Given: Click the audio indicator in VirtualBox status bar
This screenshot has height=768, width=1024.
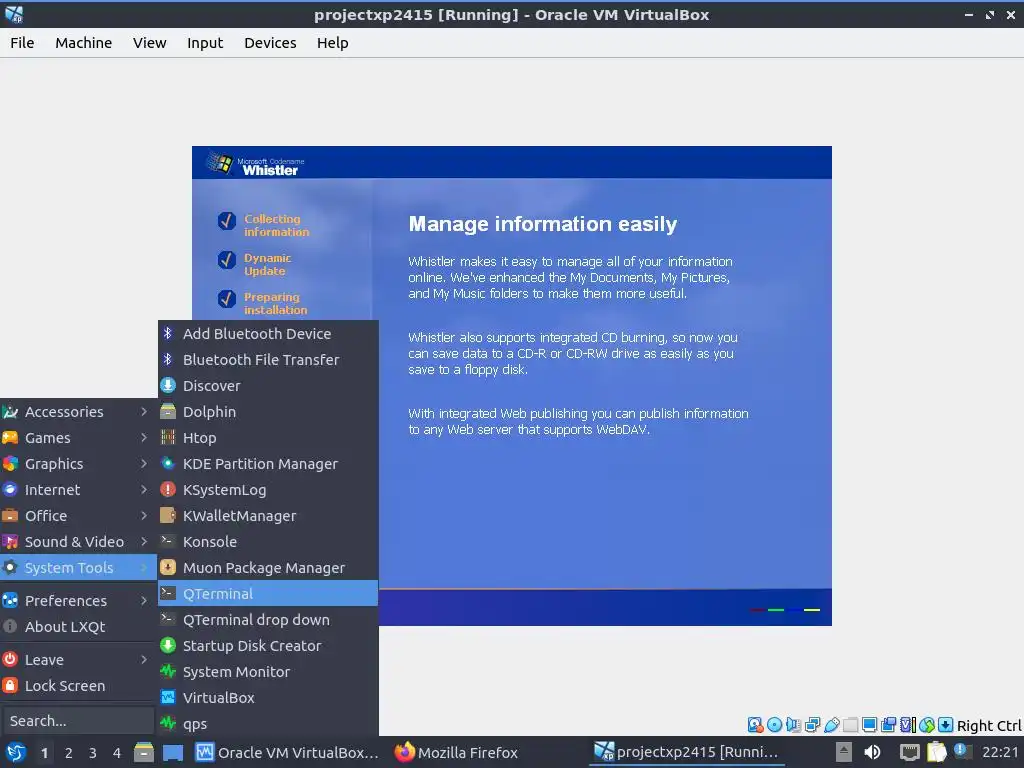Looking at the screenshot, I should pos(793,725).
